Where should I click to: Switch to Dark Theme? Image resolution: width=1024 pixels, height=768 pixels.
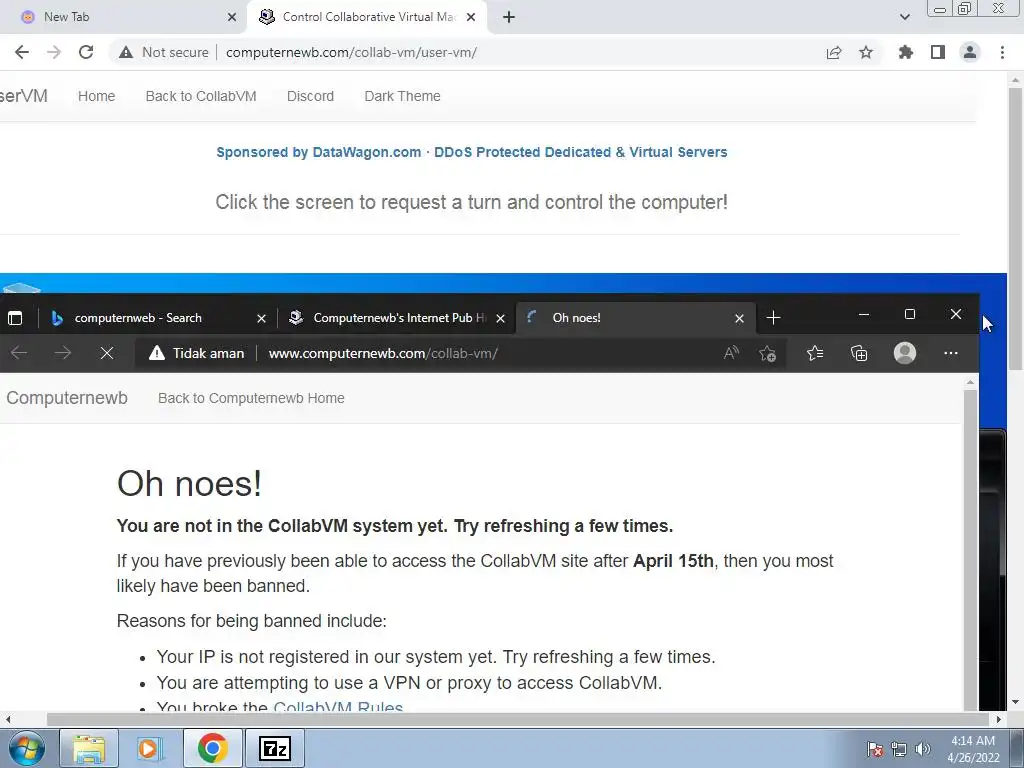pos(402,96)
